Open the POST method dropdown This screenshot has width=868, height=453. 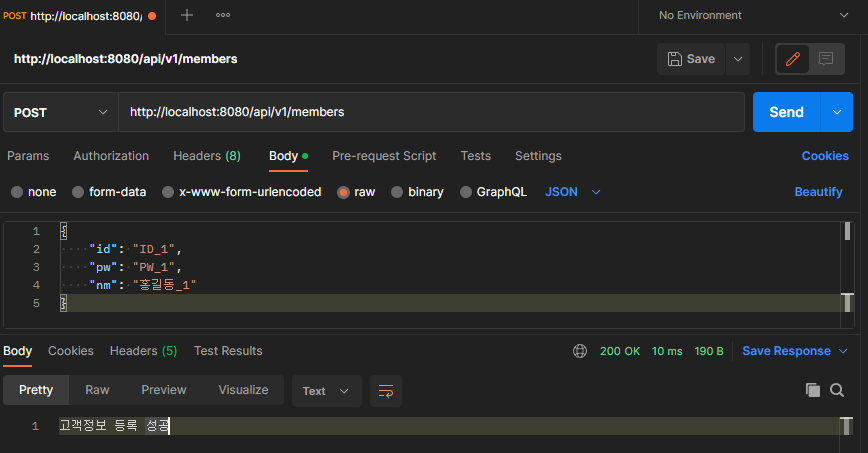61,112
